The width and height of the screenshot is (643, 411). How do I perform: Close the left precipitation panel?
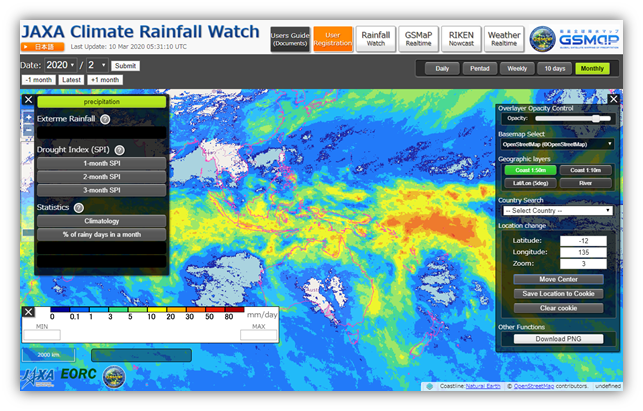(x=28, y=100)
